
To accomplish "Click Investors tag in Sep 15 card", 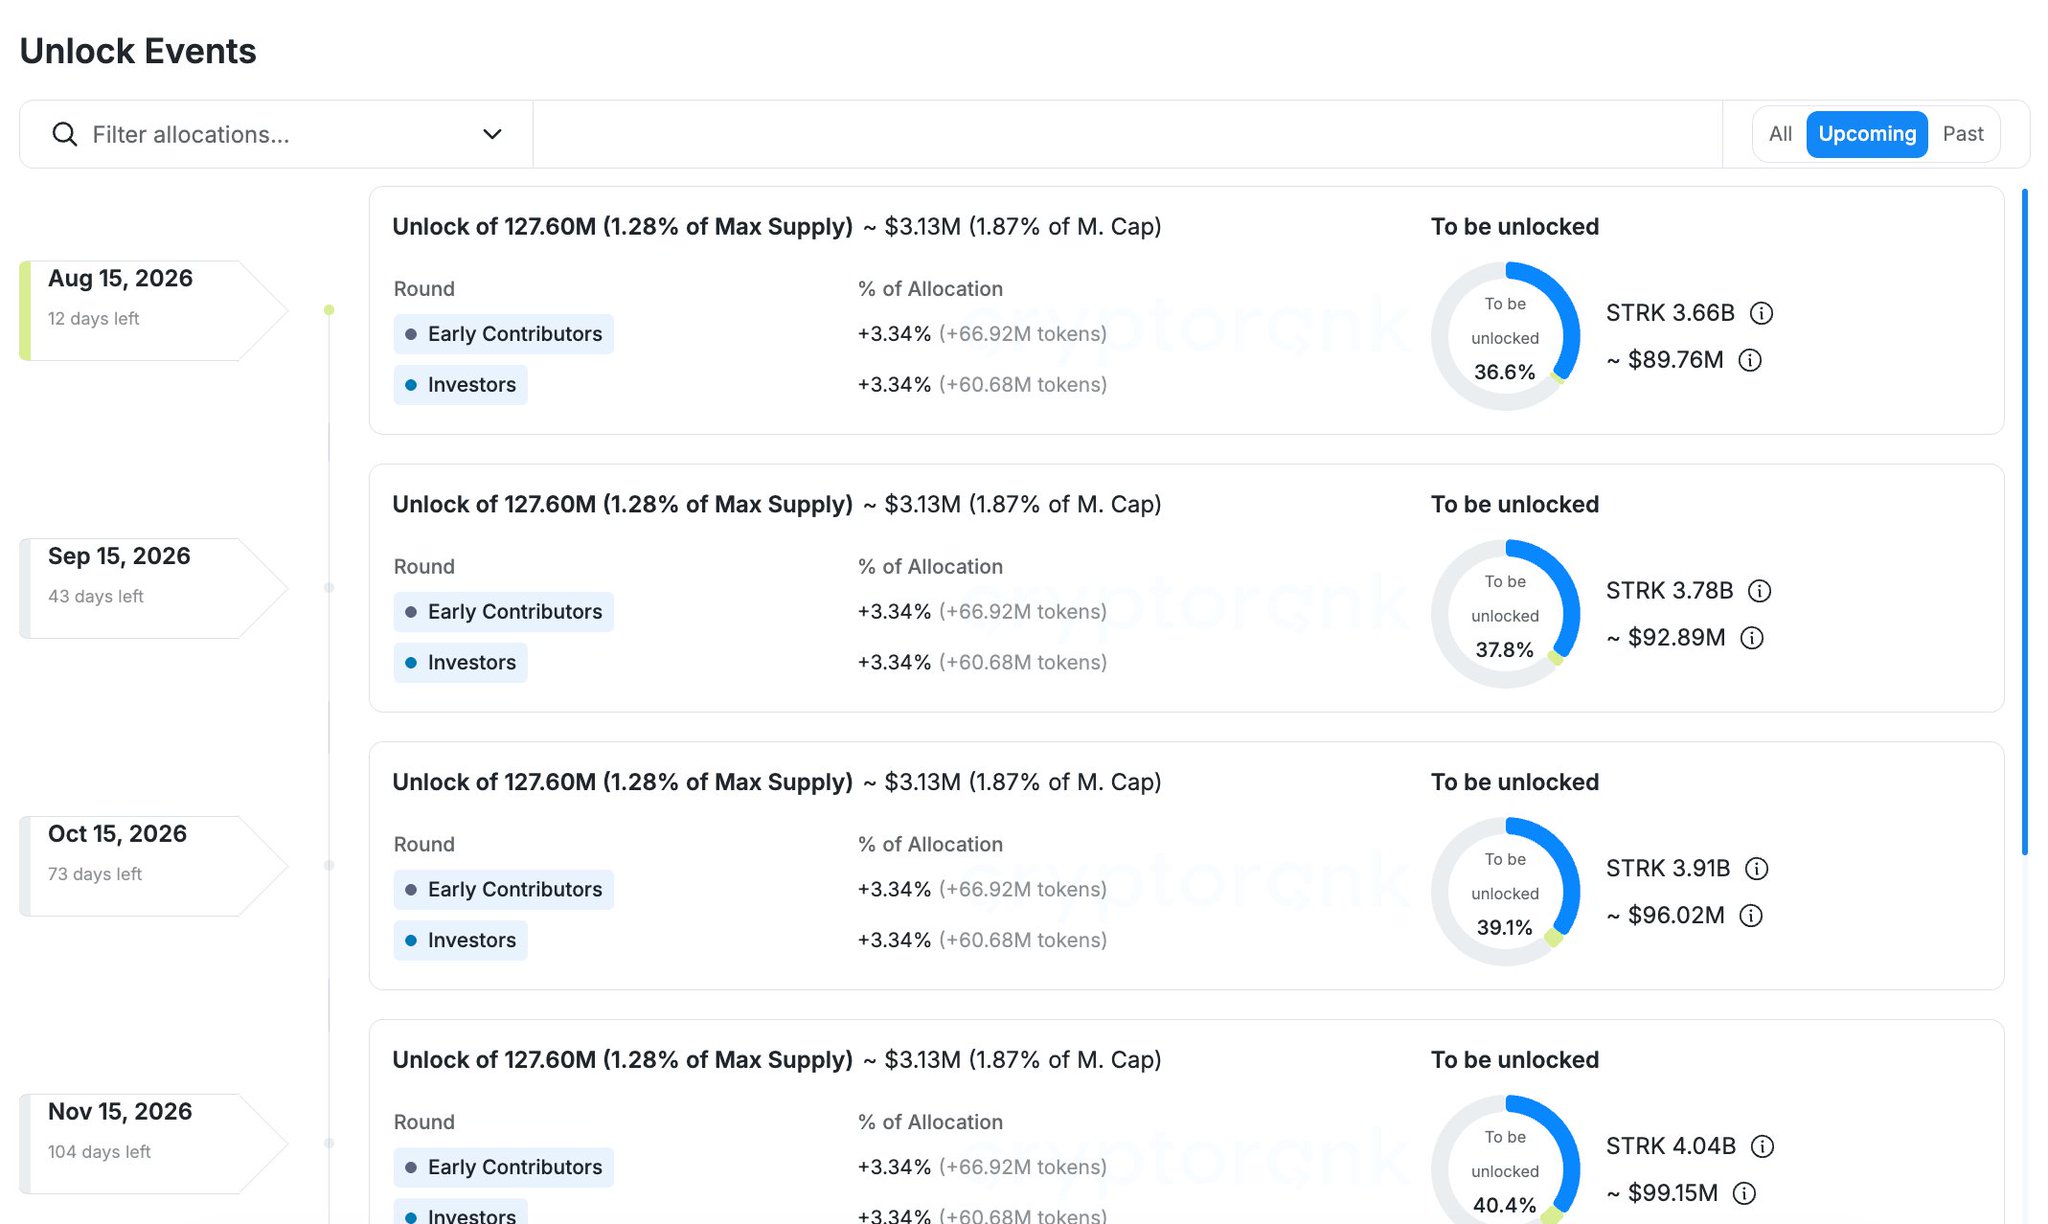I will coord(460,663).
